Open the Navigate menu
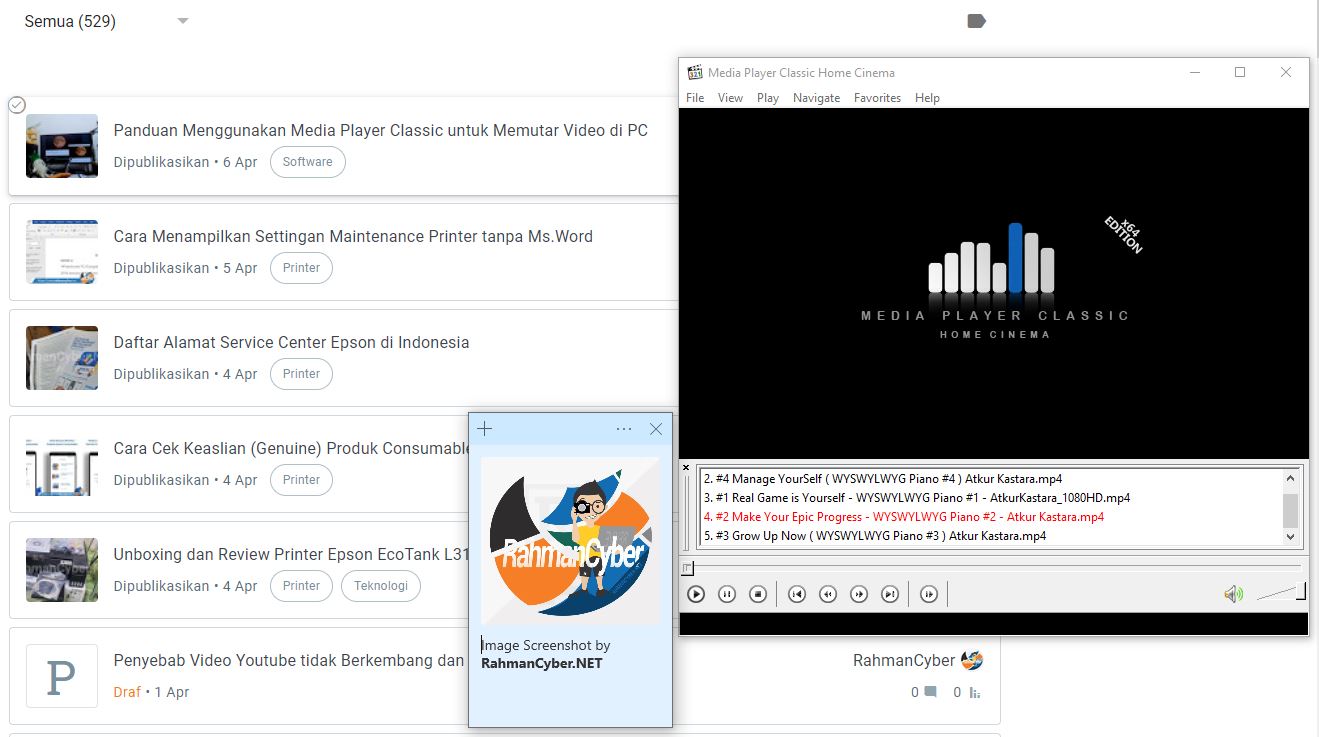This screenshot has height=737, width=1319. [x=816, y=97]
